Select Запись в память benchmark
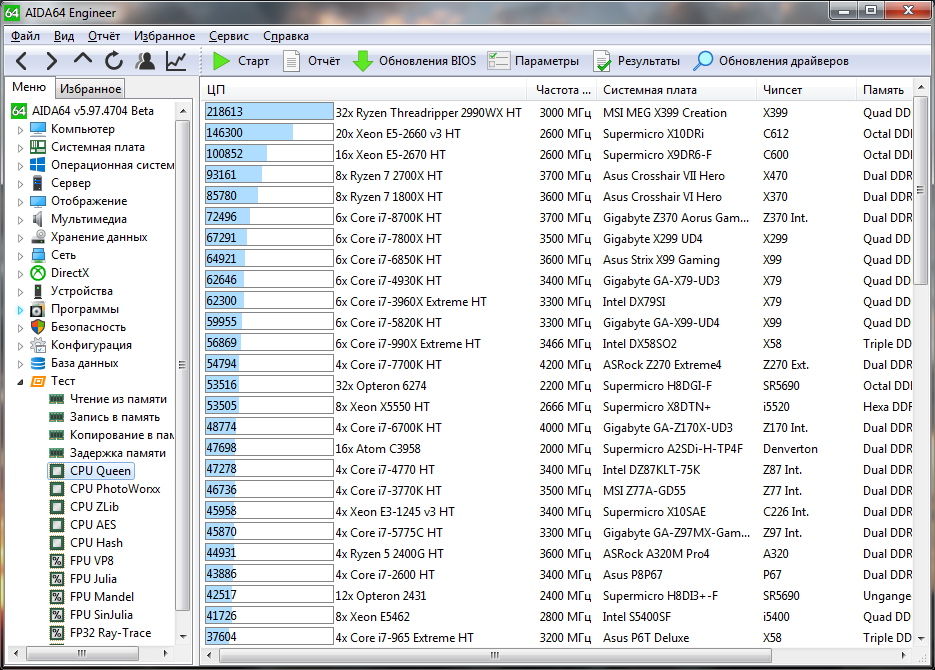Image resolution: width=935 pixels, height=670 pixels. tap(115, 417)
